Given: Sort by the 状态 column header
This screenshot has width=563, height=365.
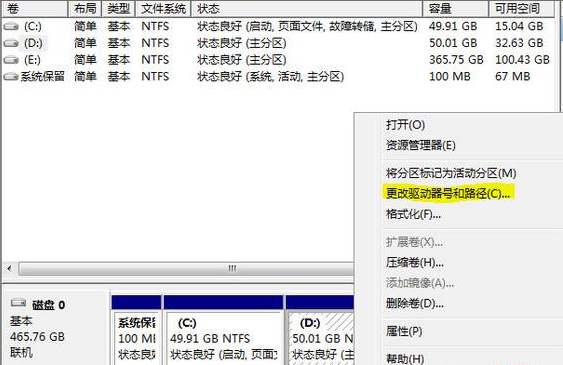Looking at the screenshot, I should coord(307,9).
